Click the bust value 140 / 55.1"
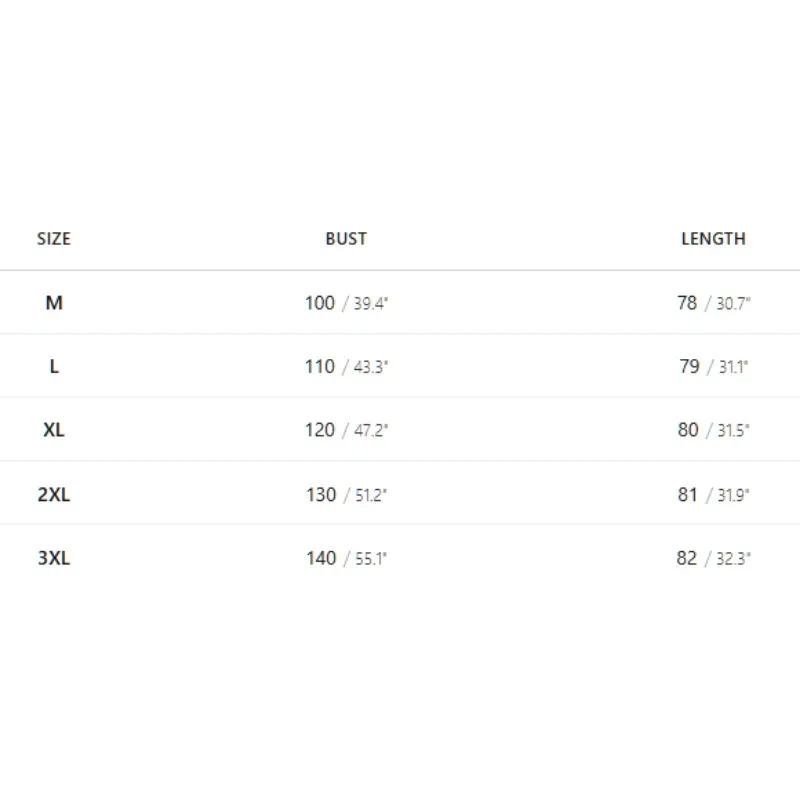Image resolution: width=800 pixels, height=800 pixels. coord(346,558)
